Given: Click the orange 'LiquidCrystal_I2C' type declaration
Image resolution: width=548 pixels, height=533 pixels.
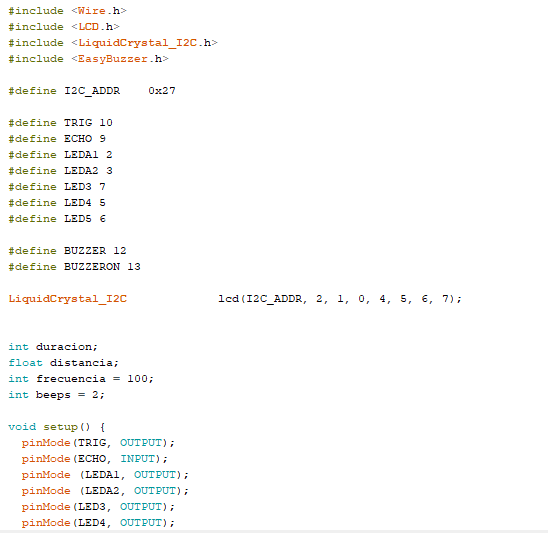Looking at the screenshot, I should tap(68, 299).
